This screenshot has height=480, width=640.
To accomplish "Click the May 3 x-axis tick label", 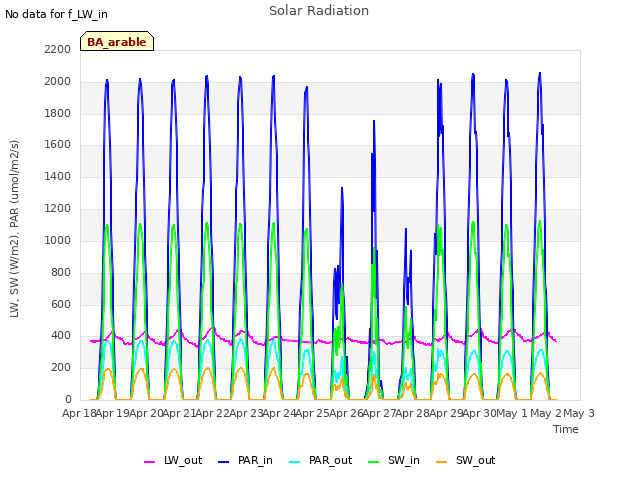I will [x=579, y=413].
